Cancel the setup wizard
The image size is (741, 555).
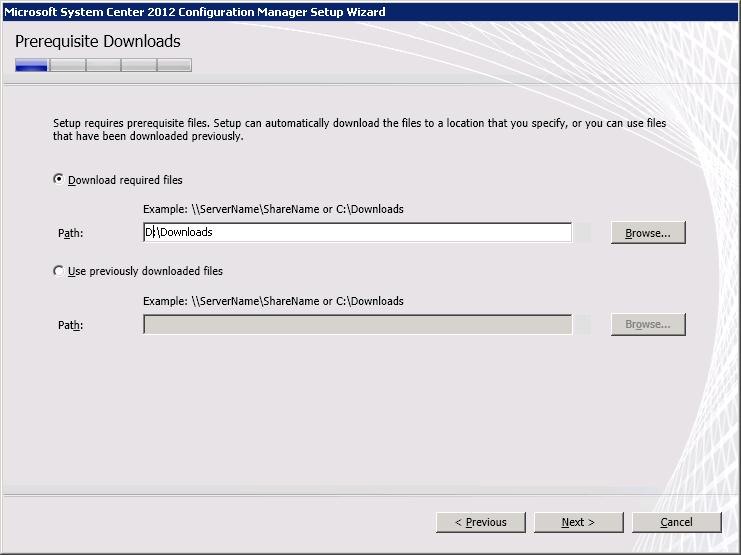pos(676,522)
